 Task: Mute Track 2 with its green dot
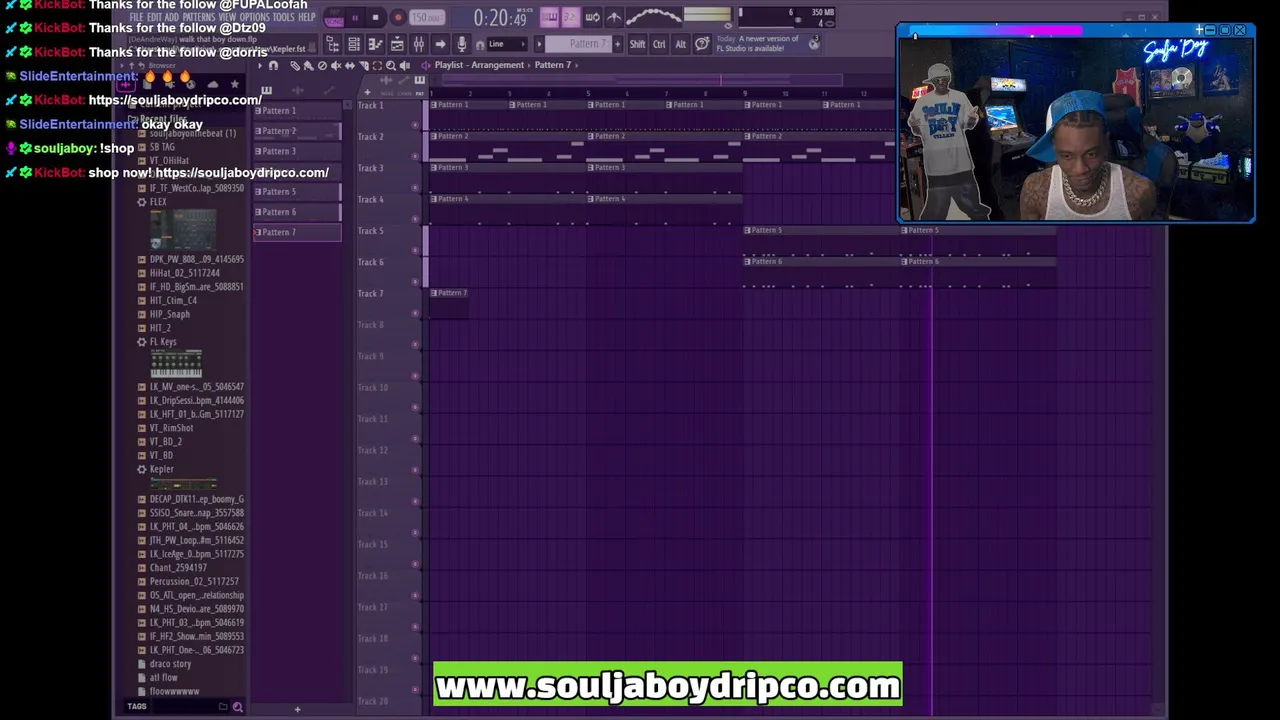coord(415,156)
